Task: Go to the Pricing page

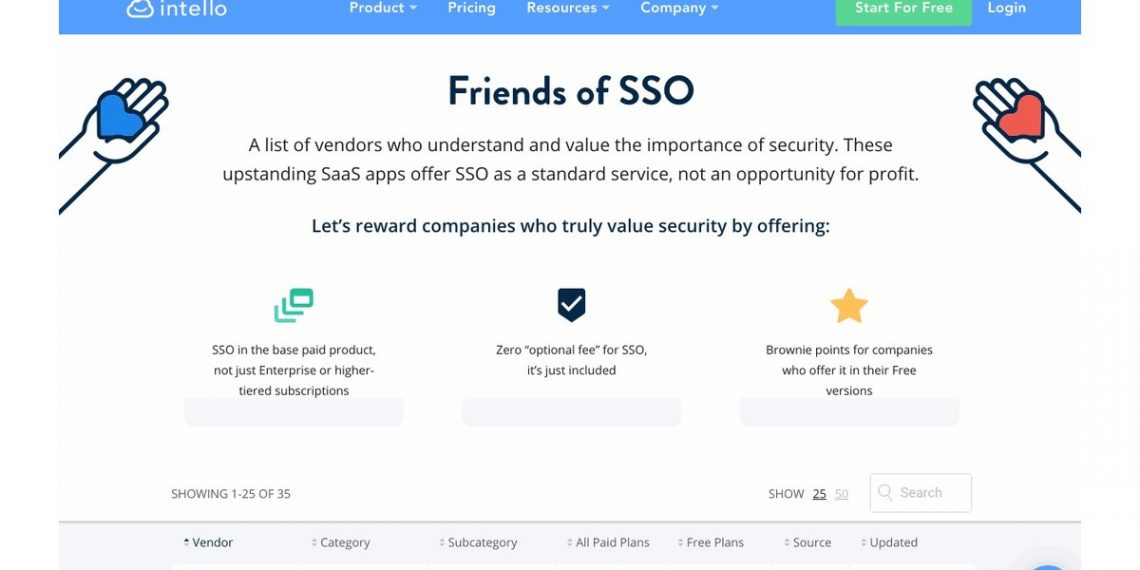Action: (471, 8)
